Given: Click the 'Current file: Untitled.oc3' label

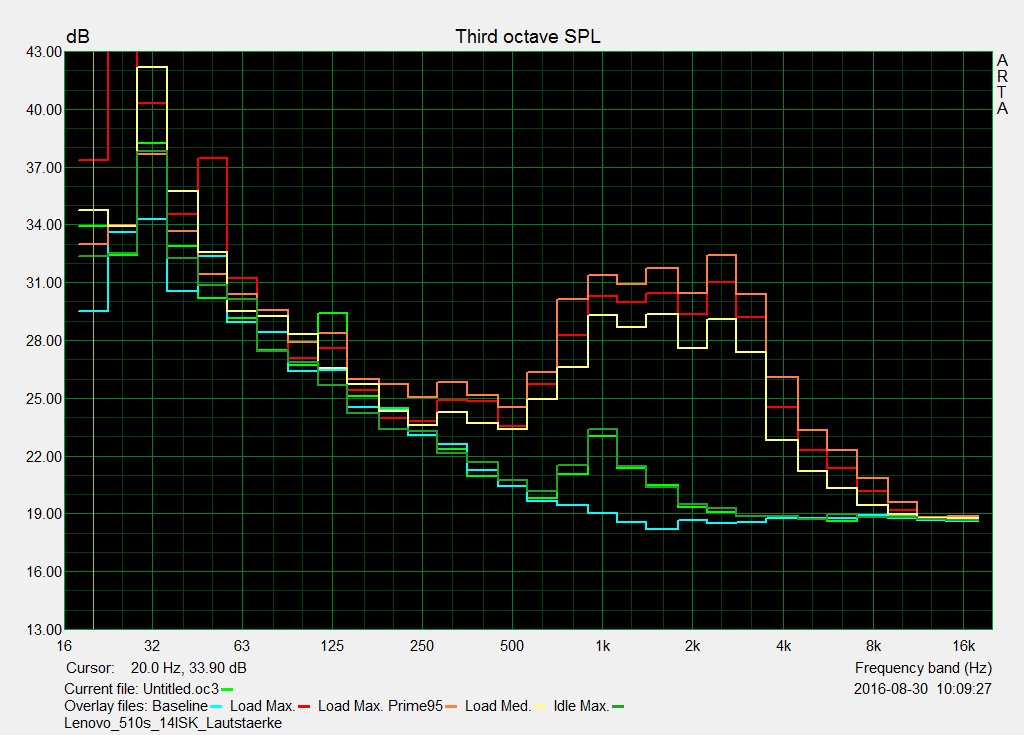Looking at the screenshot, I should tap(141, 689).
